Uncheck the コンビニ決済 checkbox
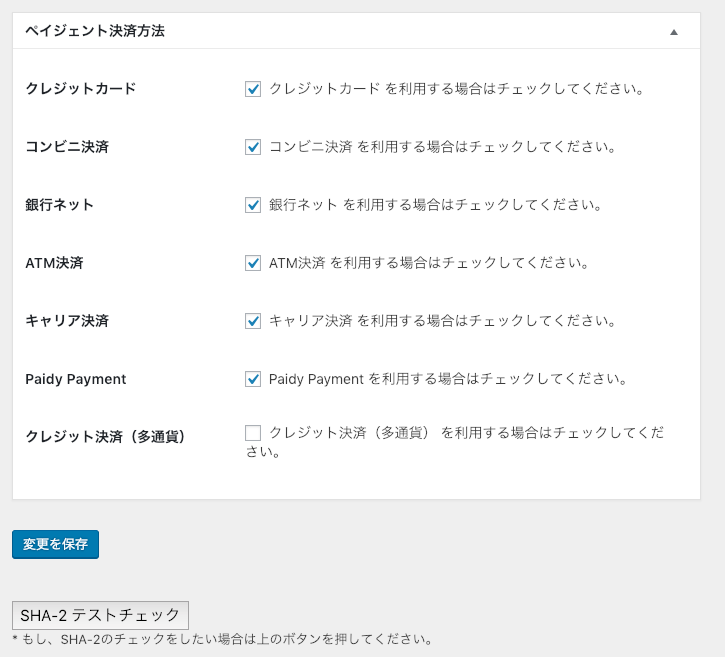The image size is (725, 657). click(253, 147)
